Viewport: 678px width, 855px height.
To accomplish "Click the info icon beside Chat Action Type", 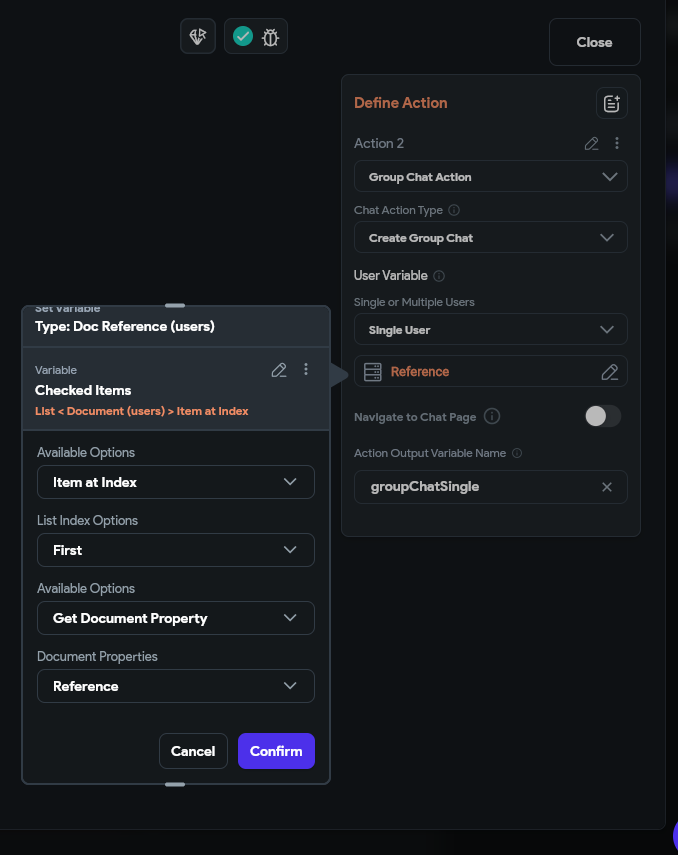I will click(454, 210).
